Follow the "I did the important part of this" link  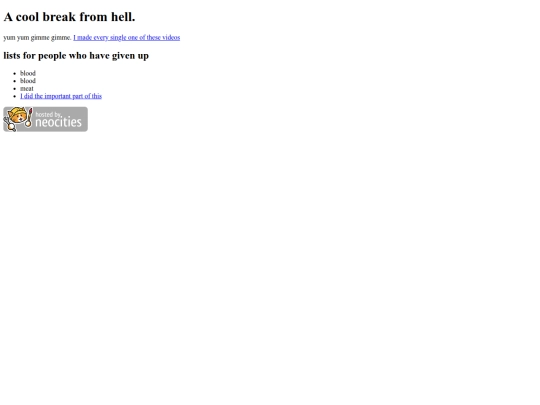[x=61, y=96]
